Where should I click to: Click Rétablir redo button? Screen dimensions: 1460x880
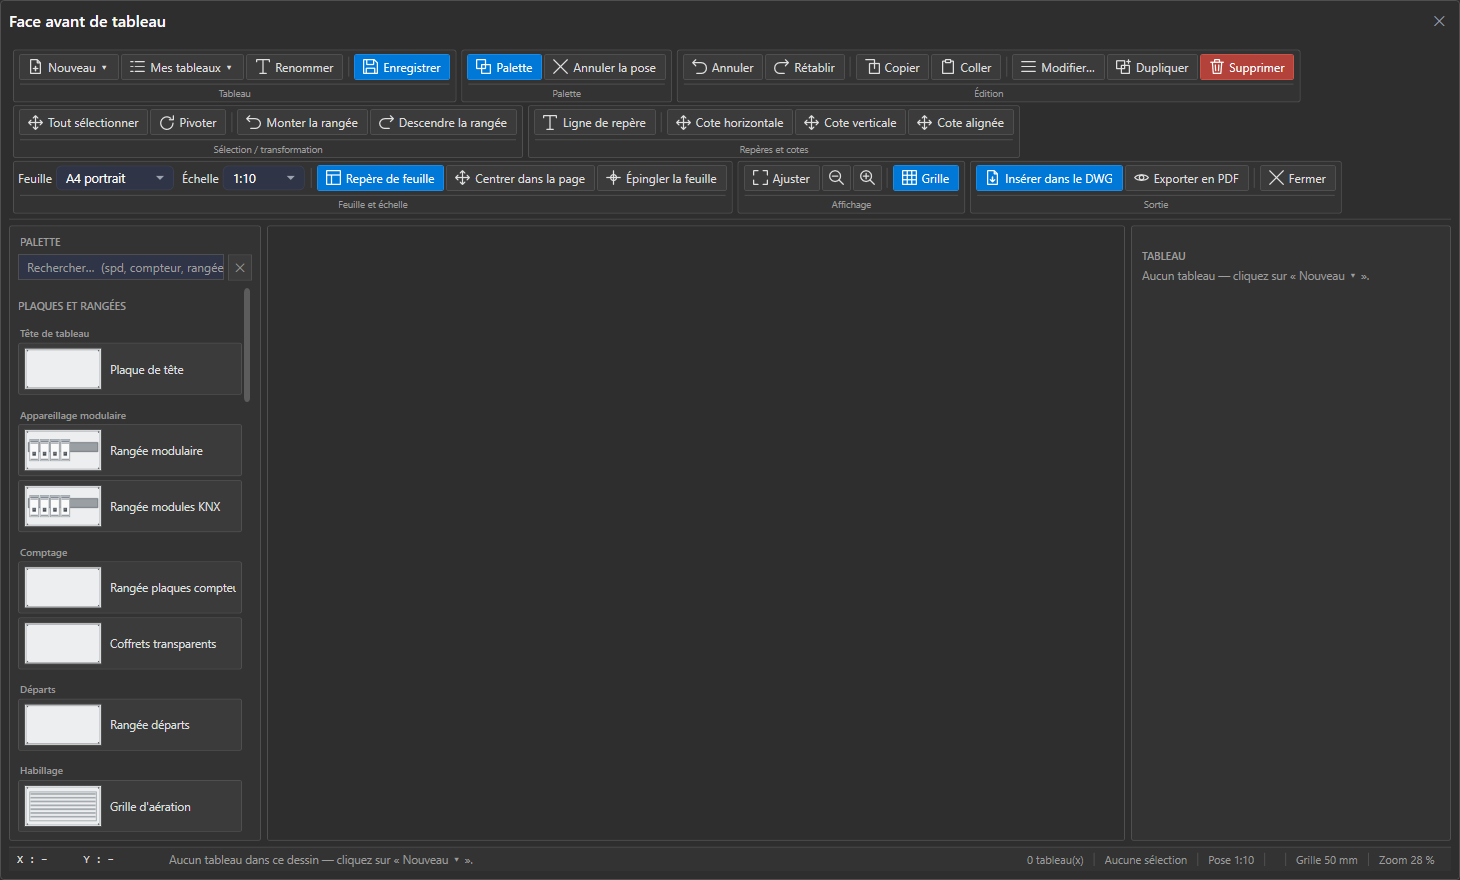pos(805,67)
